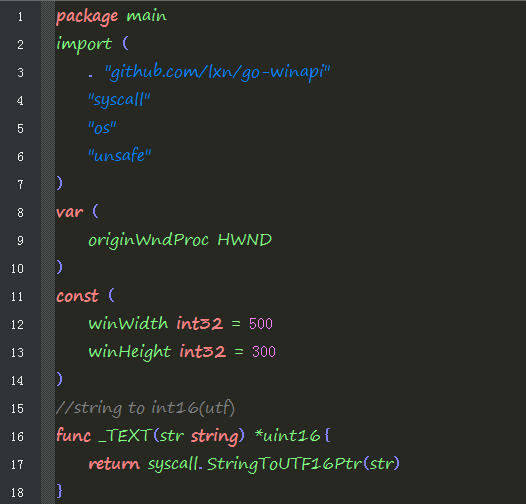Click the closing parenthesis on line 14
The height and width of the screenshot is (504, 526).
pyautogui.click(x=59, y=379)
